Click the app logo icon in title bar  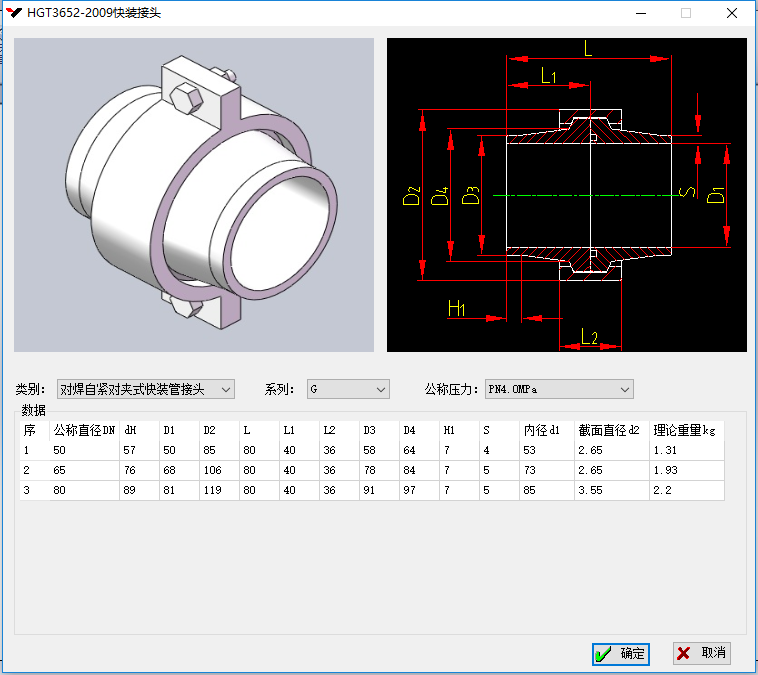[x=14, y=13]
